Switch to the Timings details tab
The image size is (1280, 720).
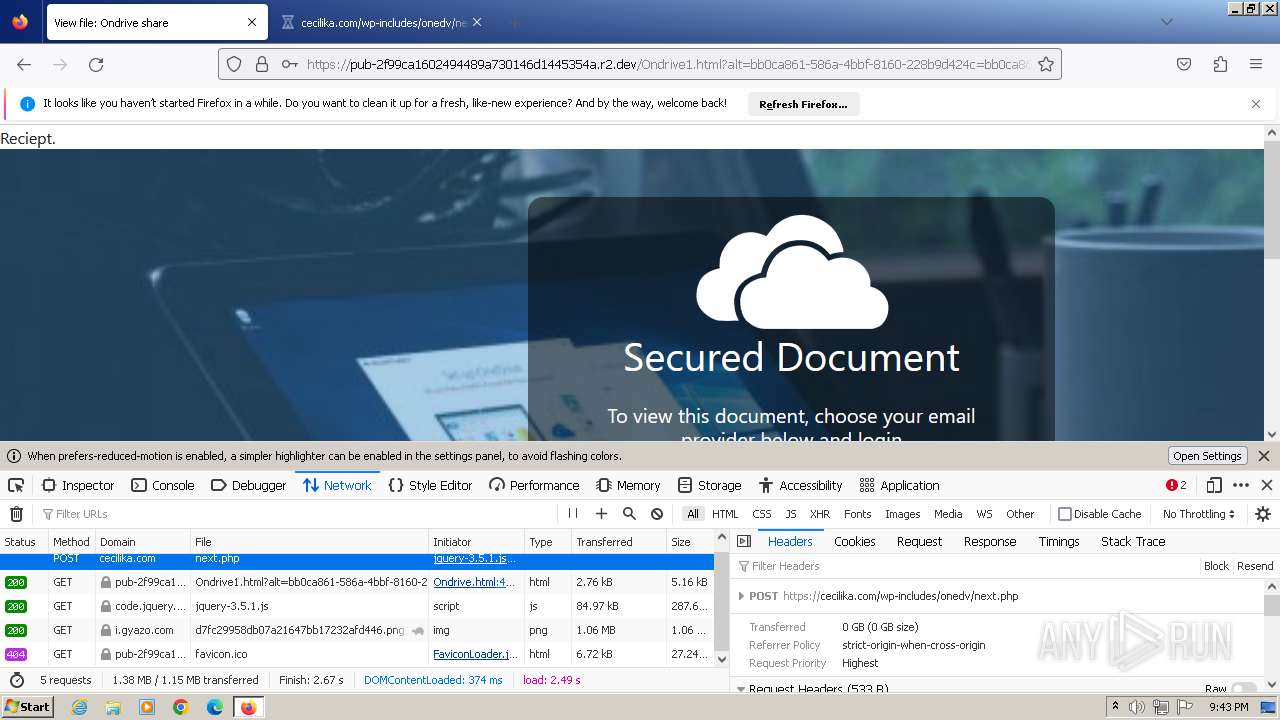click(x=1059, y=541)
